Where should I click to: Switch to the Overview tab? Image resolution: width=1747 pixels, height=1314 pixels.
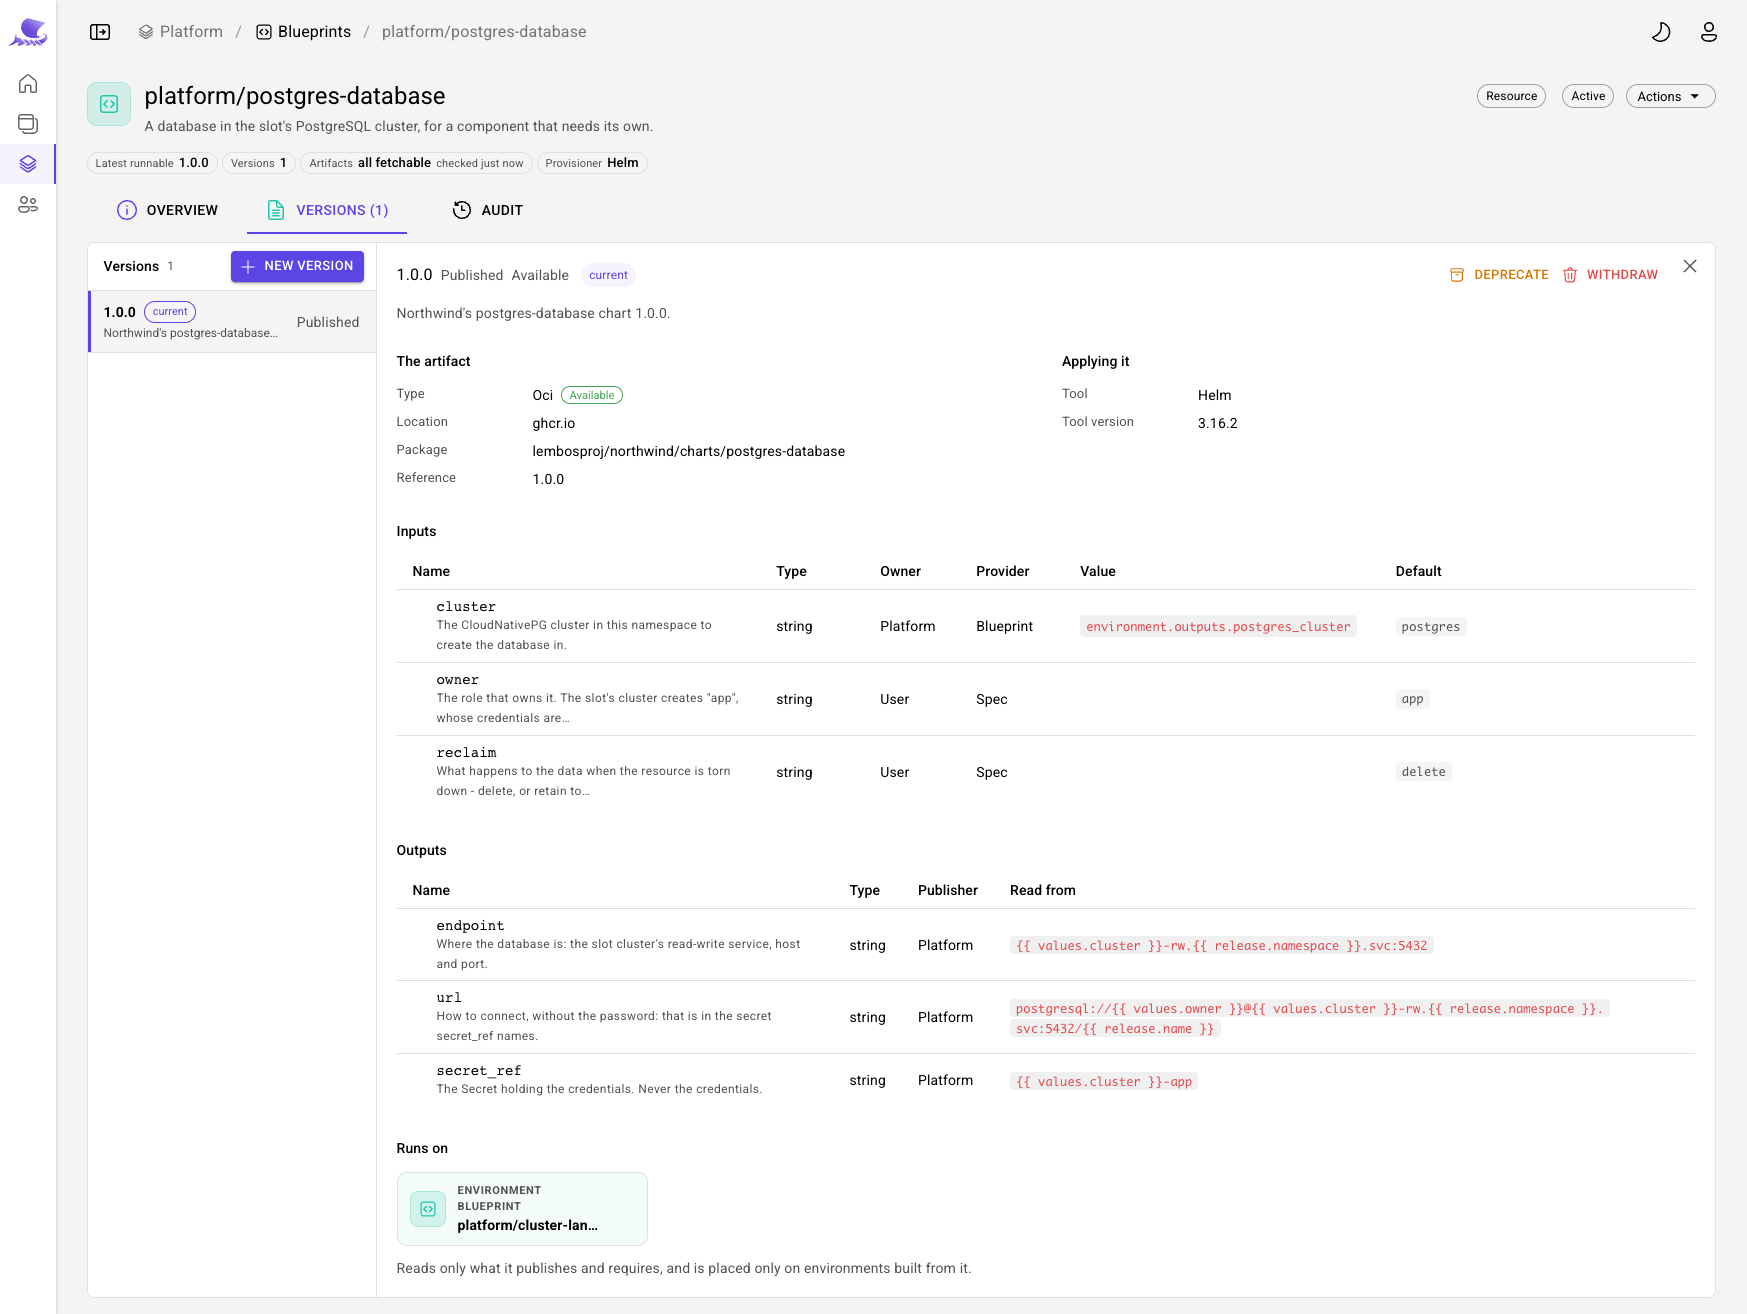tap(167, 210)
